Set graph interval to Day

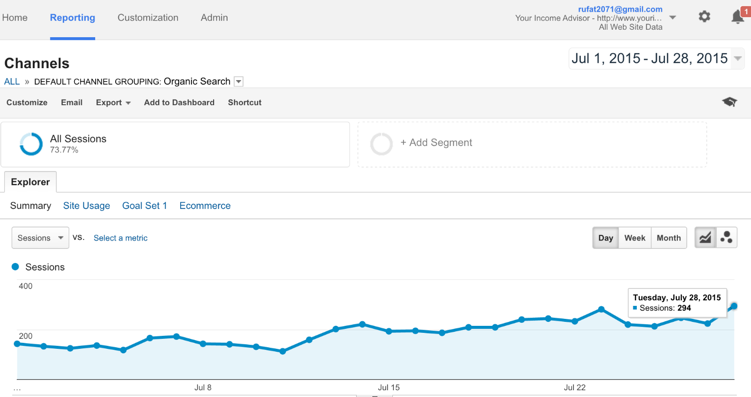pos(605,238)
